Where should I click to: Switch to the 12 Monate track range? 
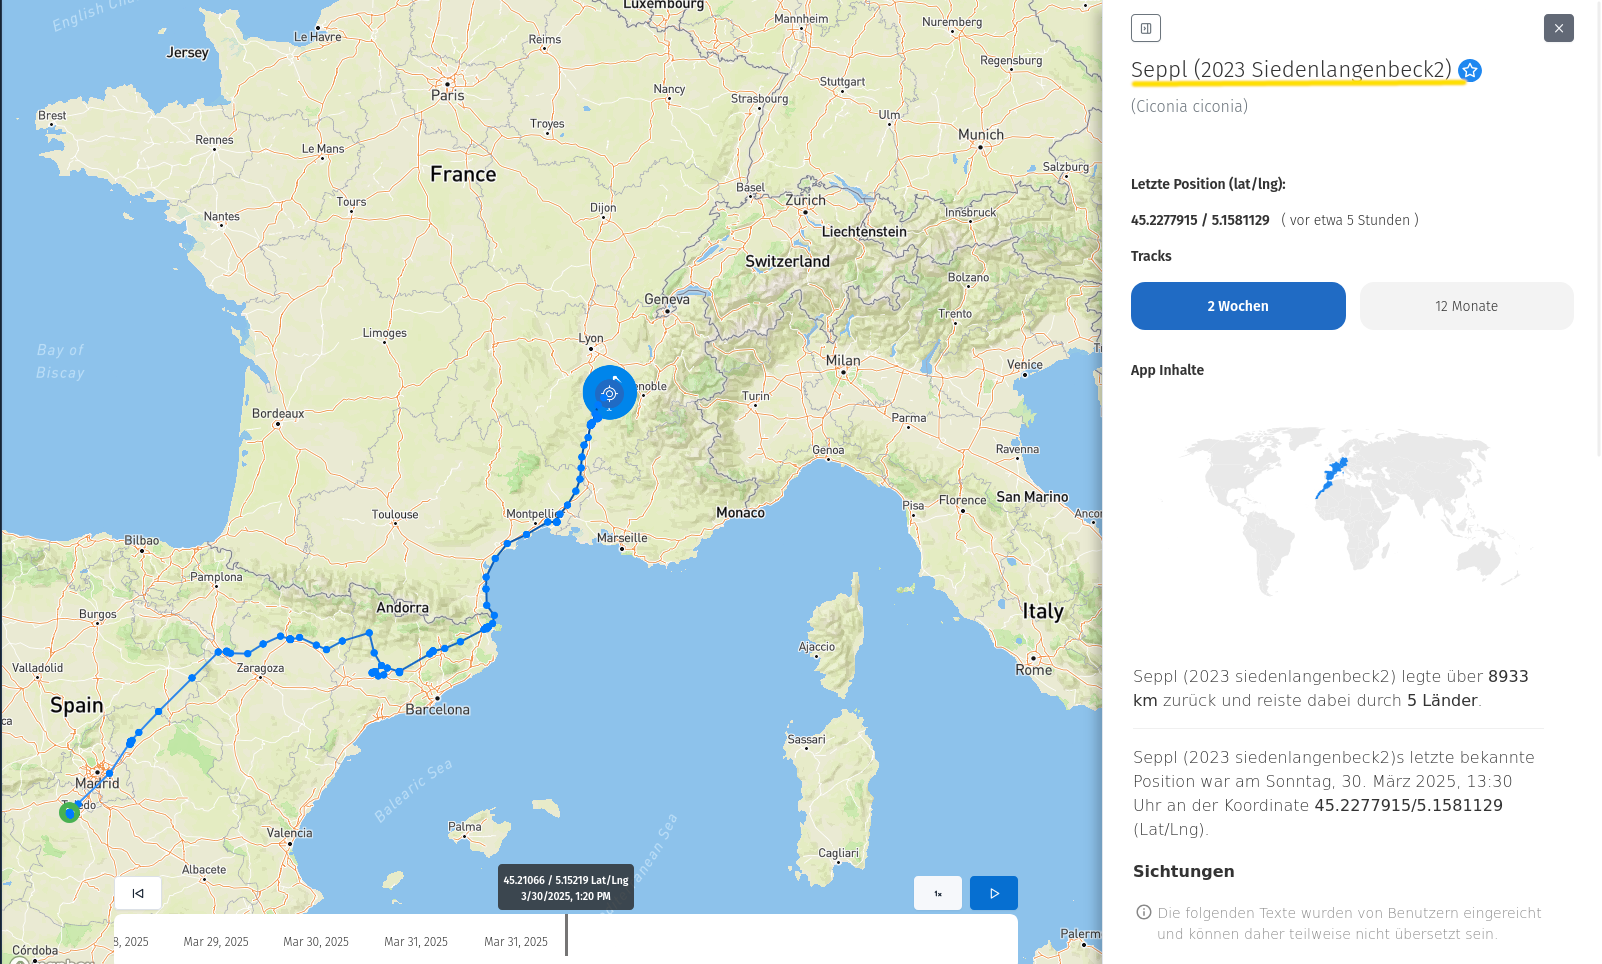[x=1466, y=306]
